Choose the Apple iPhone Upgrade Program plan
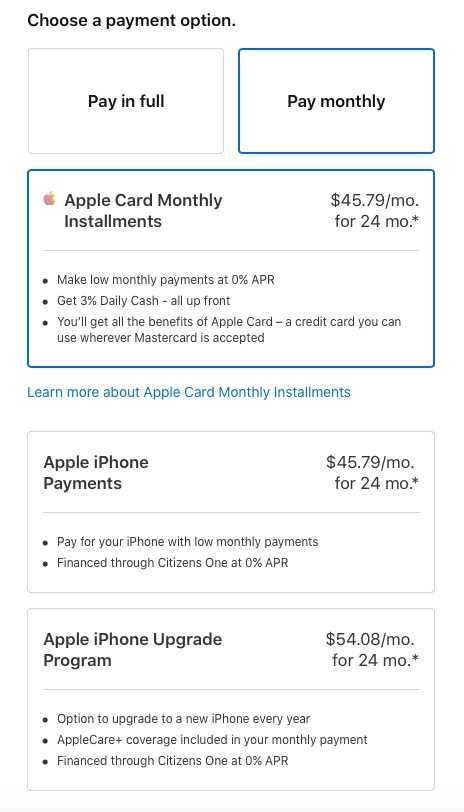Image resolution: width=464 pixels, height=812 pixels. point(231,699)
